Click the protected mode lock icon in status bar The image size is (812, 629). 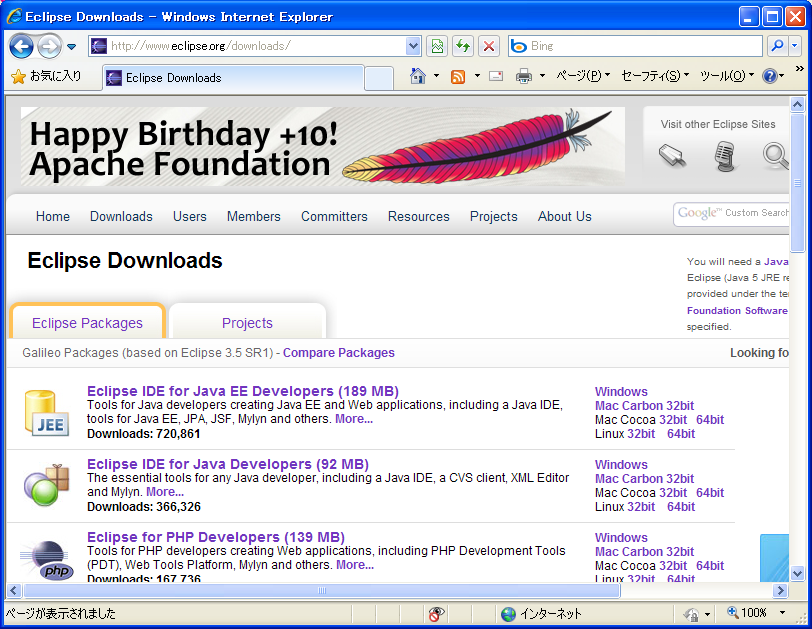pos(691,614)
